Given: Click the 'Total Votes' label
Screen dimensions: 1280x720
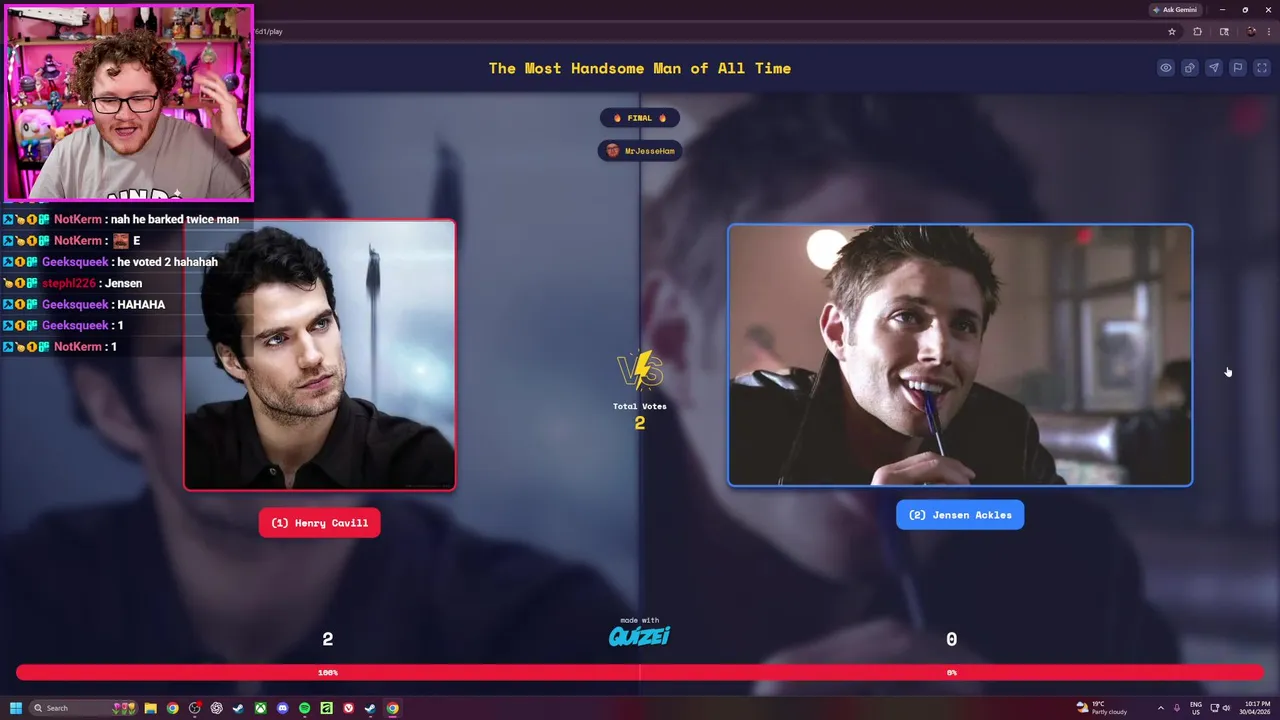Looking at the screenshot, I should [x=640, y=406].
